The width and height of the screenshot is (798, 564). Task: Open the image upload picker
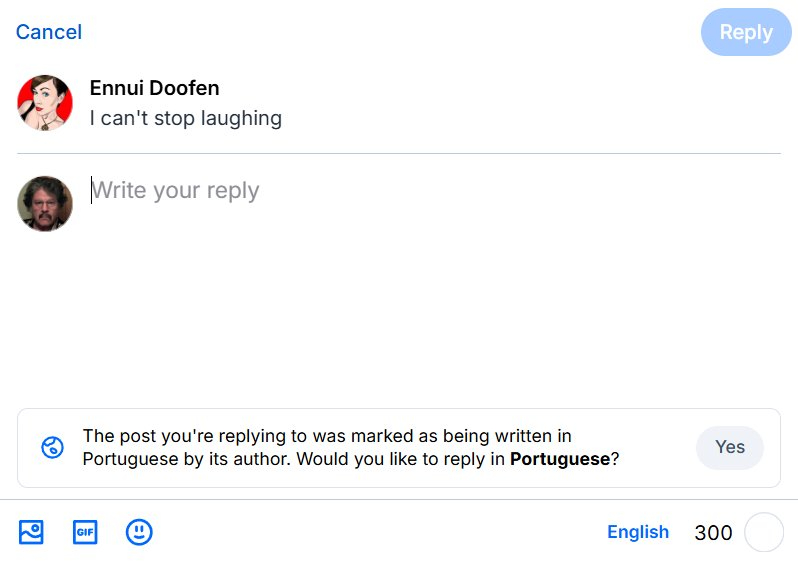31,532
